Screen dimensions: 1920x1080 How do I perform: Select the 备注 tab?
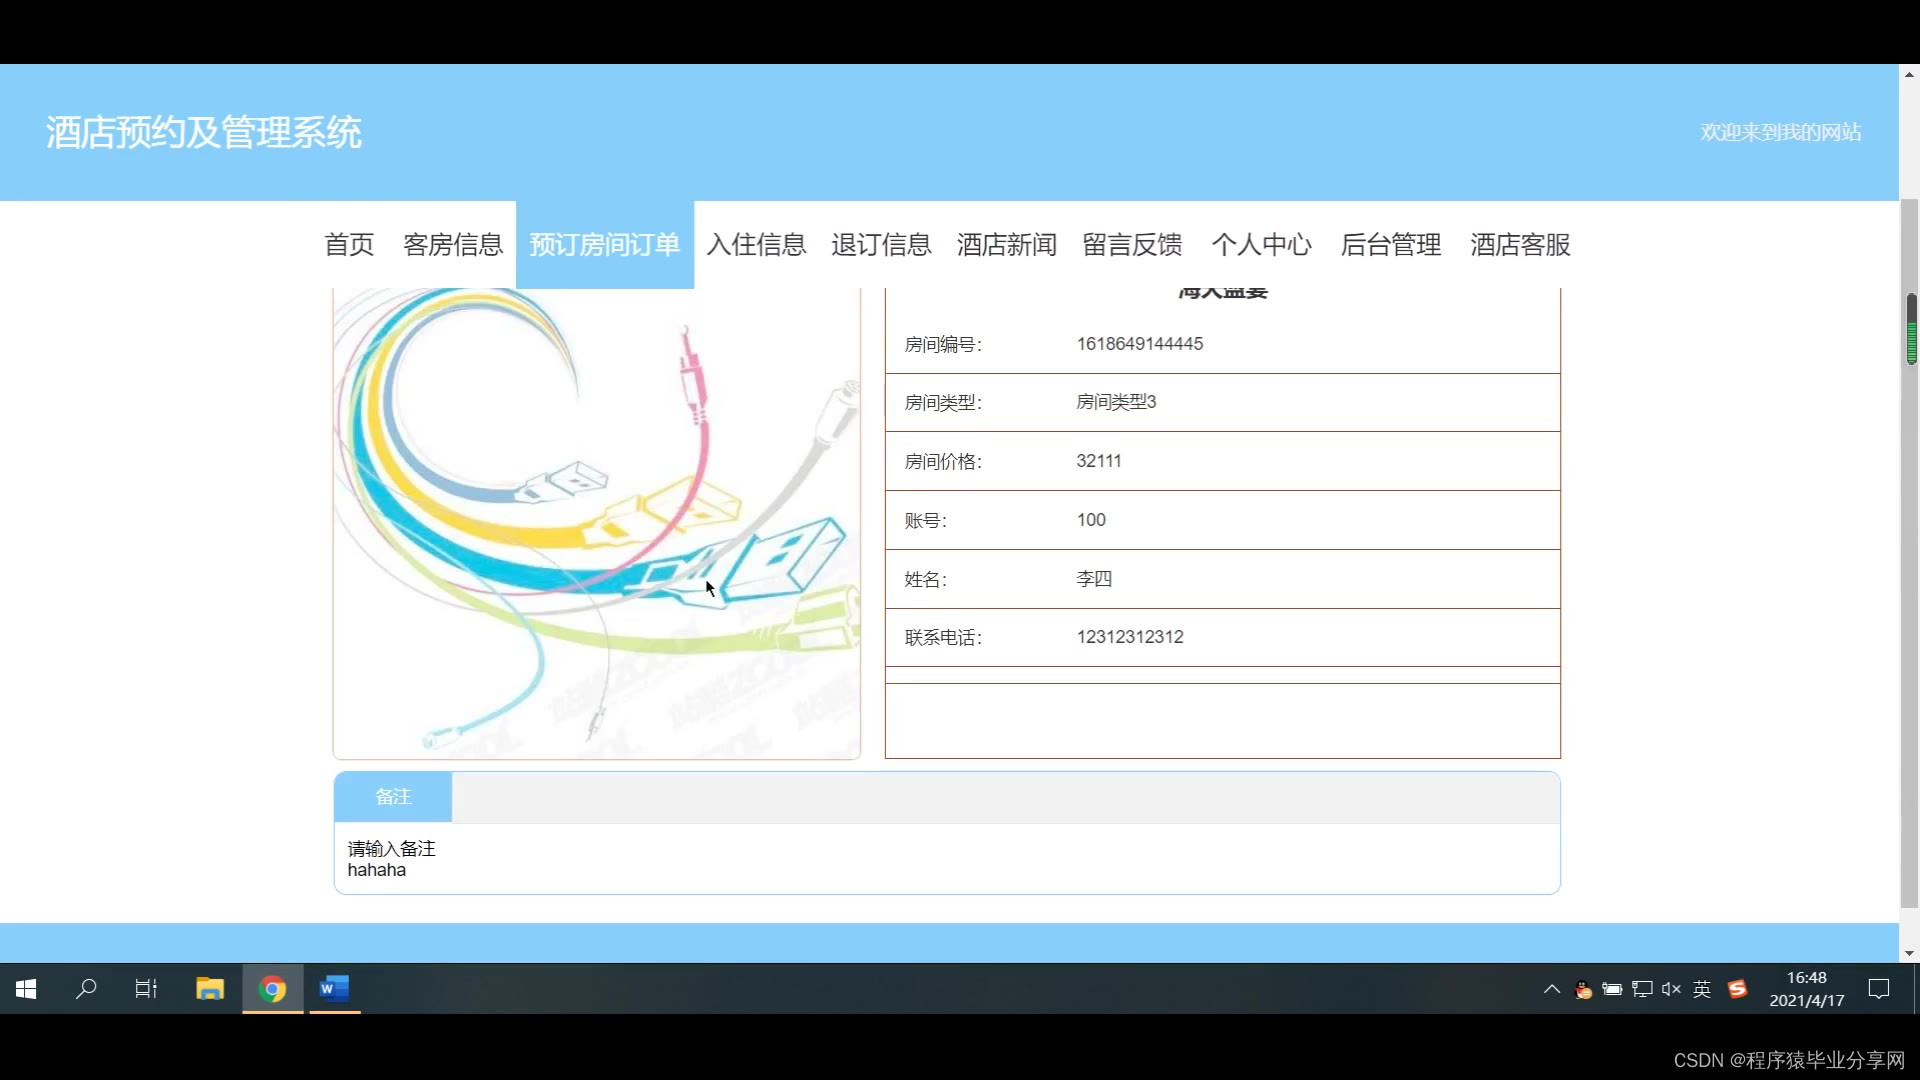point(393,797)
